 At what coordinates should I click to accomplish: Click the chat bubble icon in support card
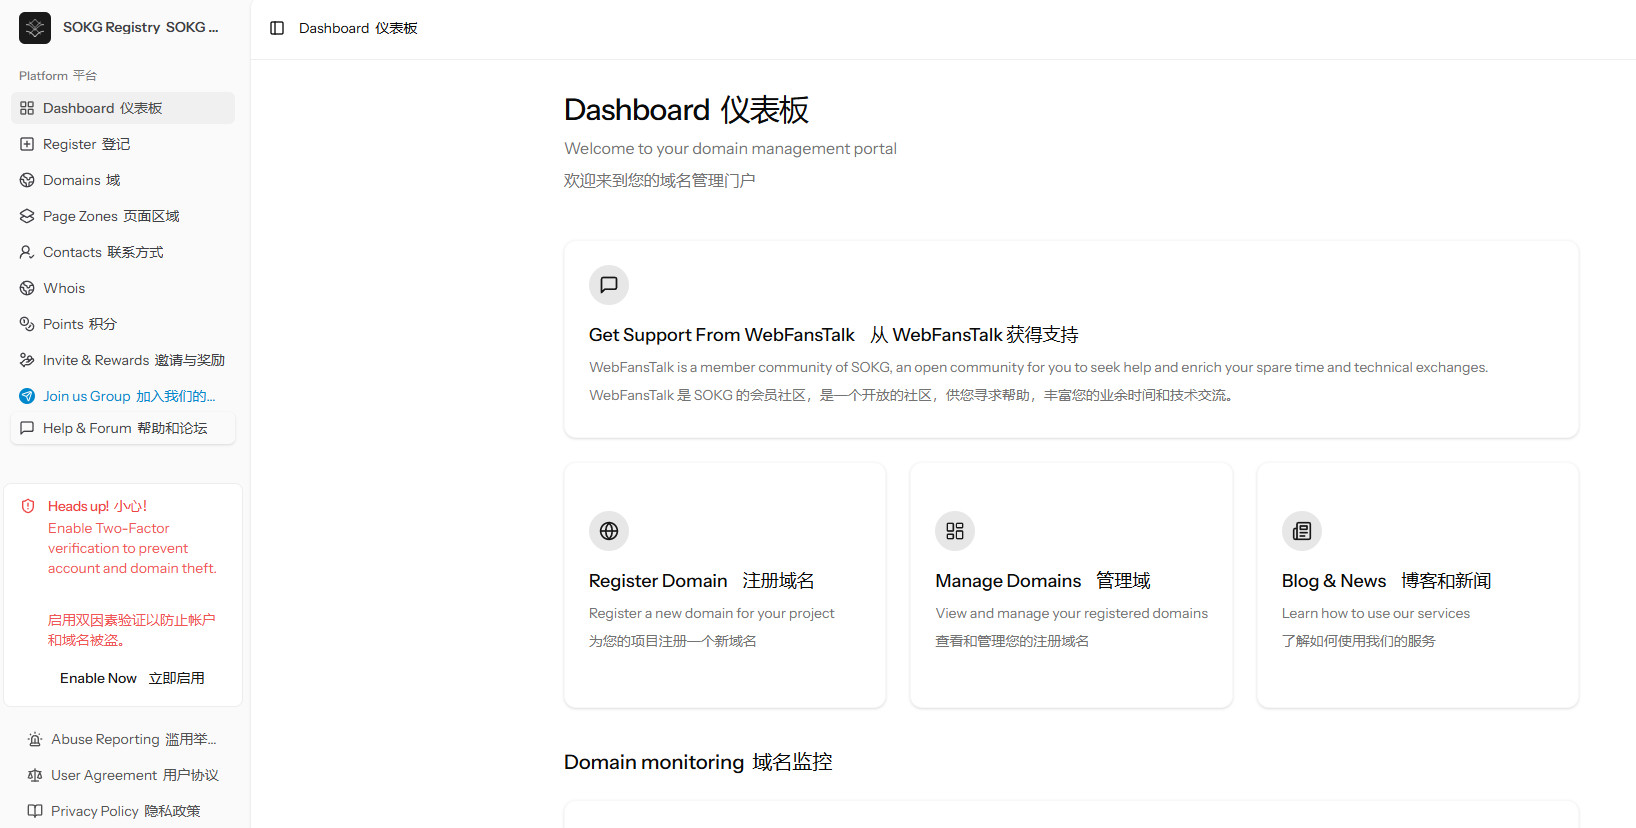608,285
